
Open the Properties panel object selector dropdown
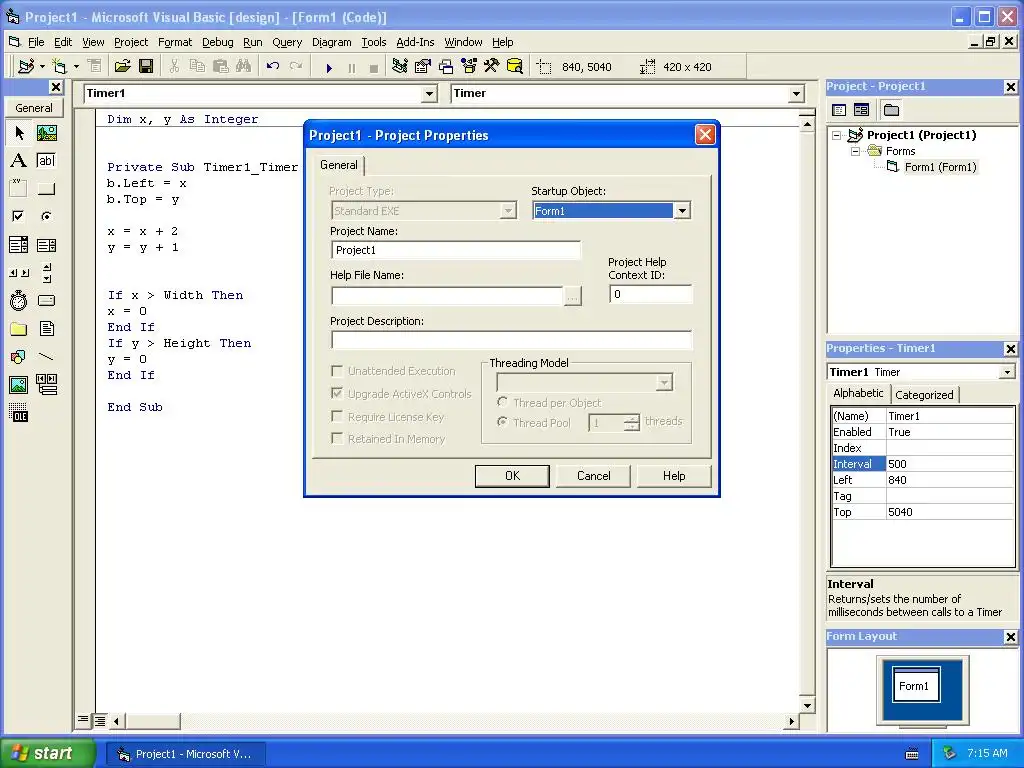(x=1007, y=372)
